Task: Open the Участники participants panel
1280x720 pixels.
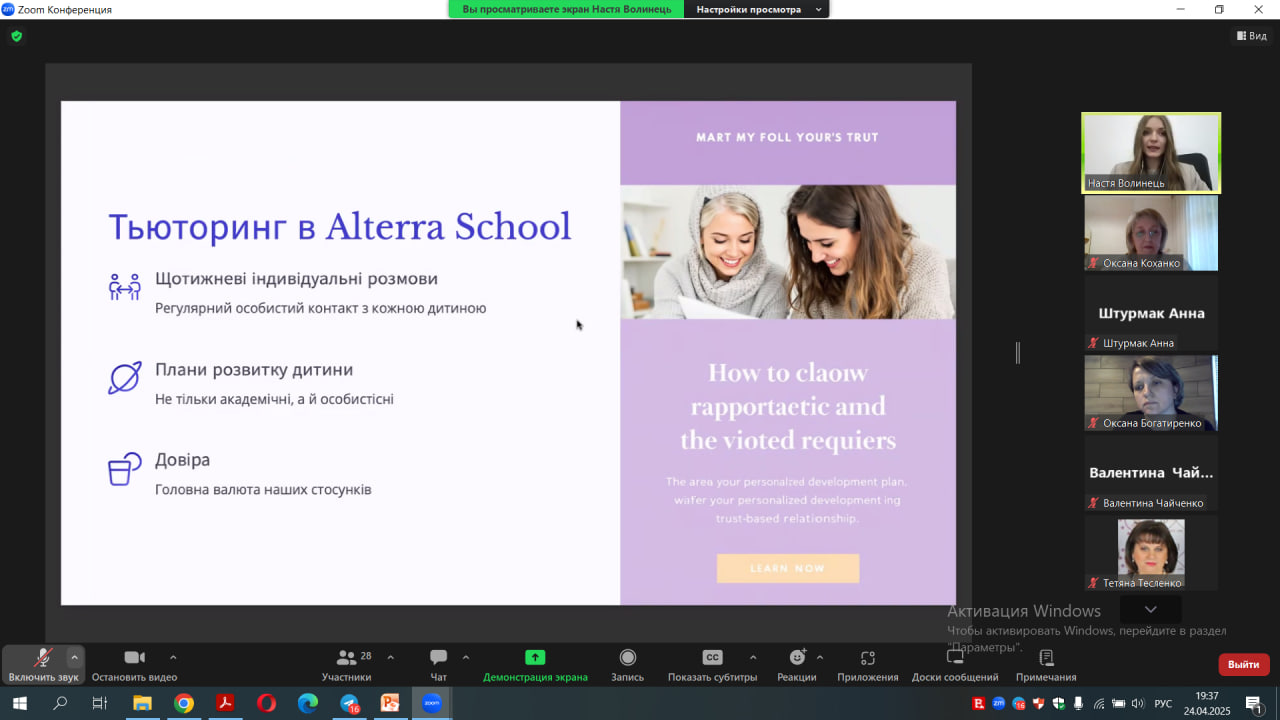Action: click(347, 666)
